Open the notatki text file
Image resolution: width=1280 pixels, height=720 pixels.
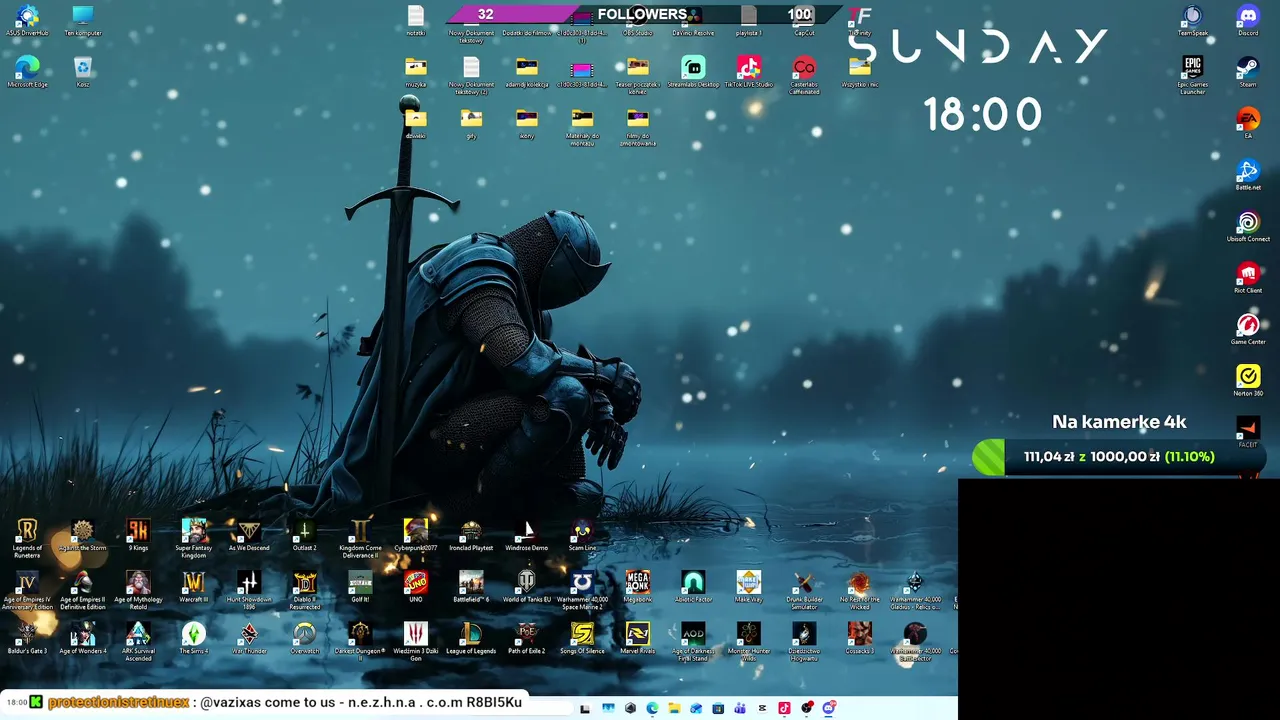[416, 20]
